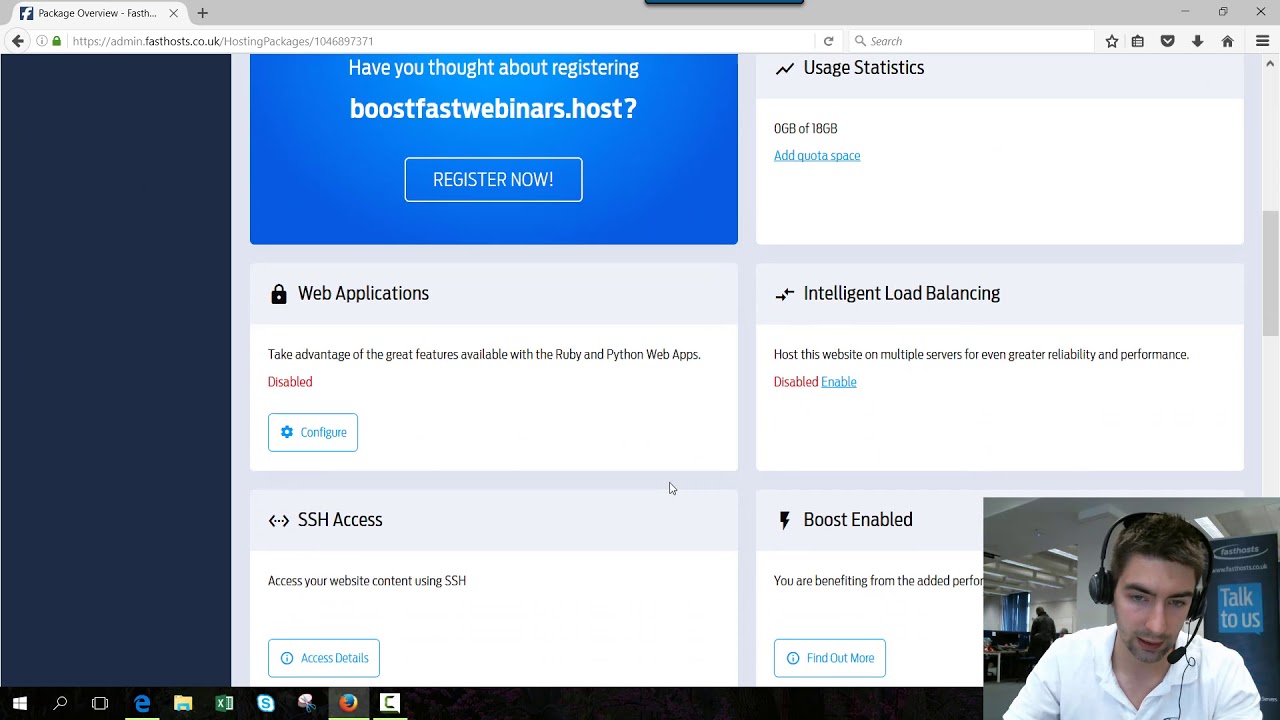Click REGISTER NOW! button
Image resolution: width=1280 pixels, height=720 pixels.
coord(493,179)
